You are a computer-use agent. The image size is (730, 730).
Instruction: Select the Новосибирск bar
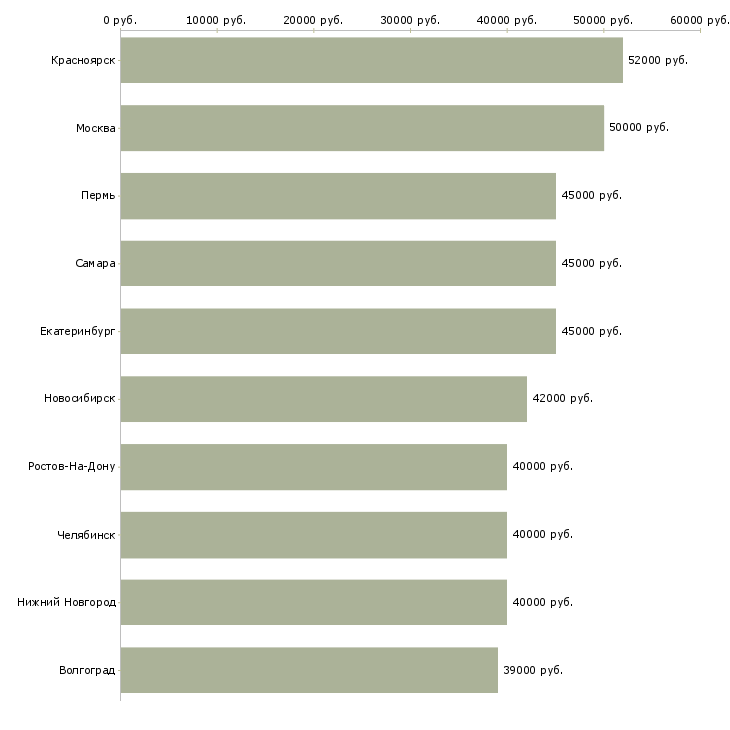point(323,399)
